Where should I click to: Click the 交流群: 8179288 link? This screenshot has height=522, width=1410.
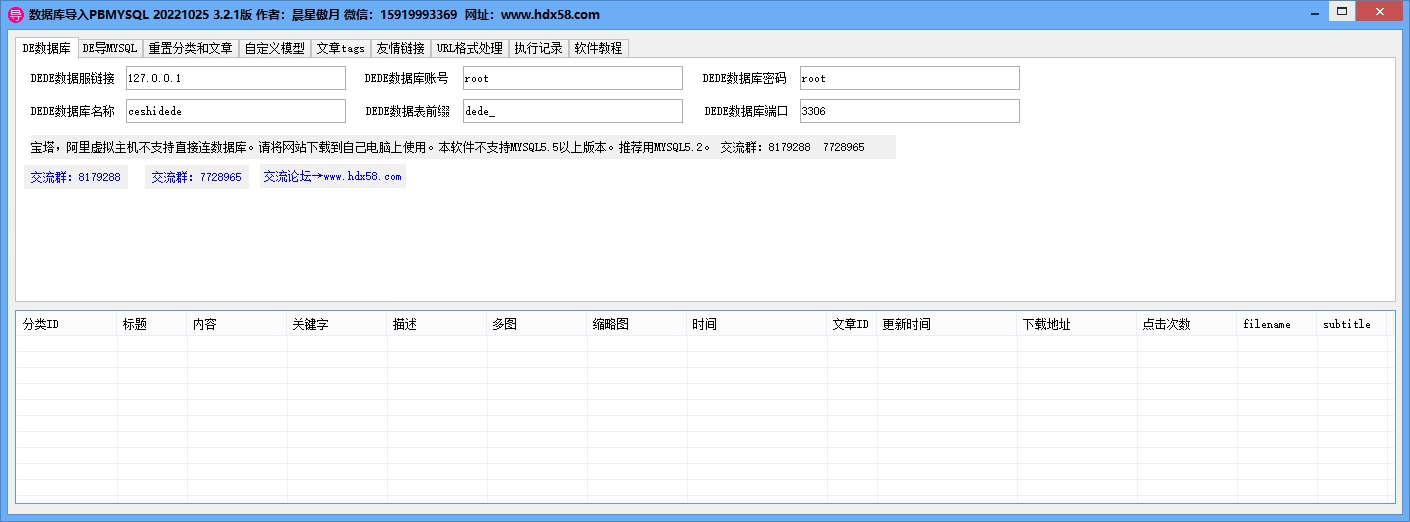tap(76, 177)
